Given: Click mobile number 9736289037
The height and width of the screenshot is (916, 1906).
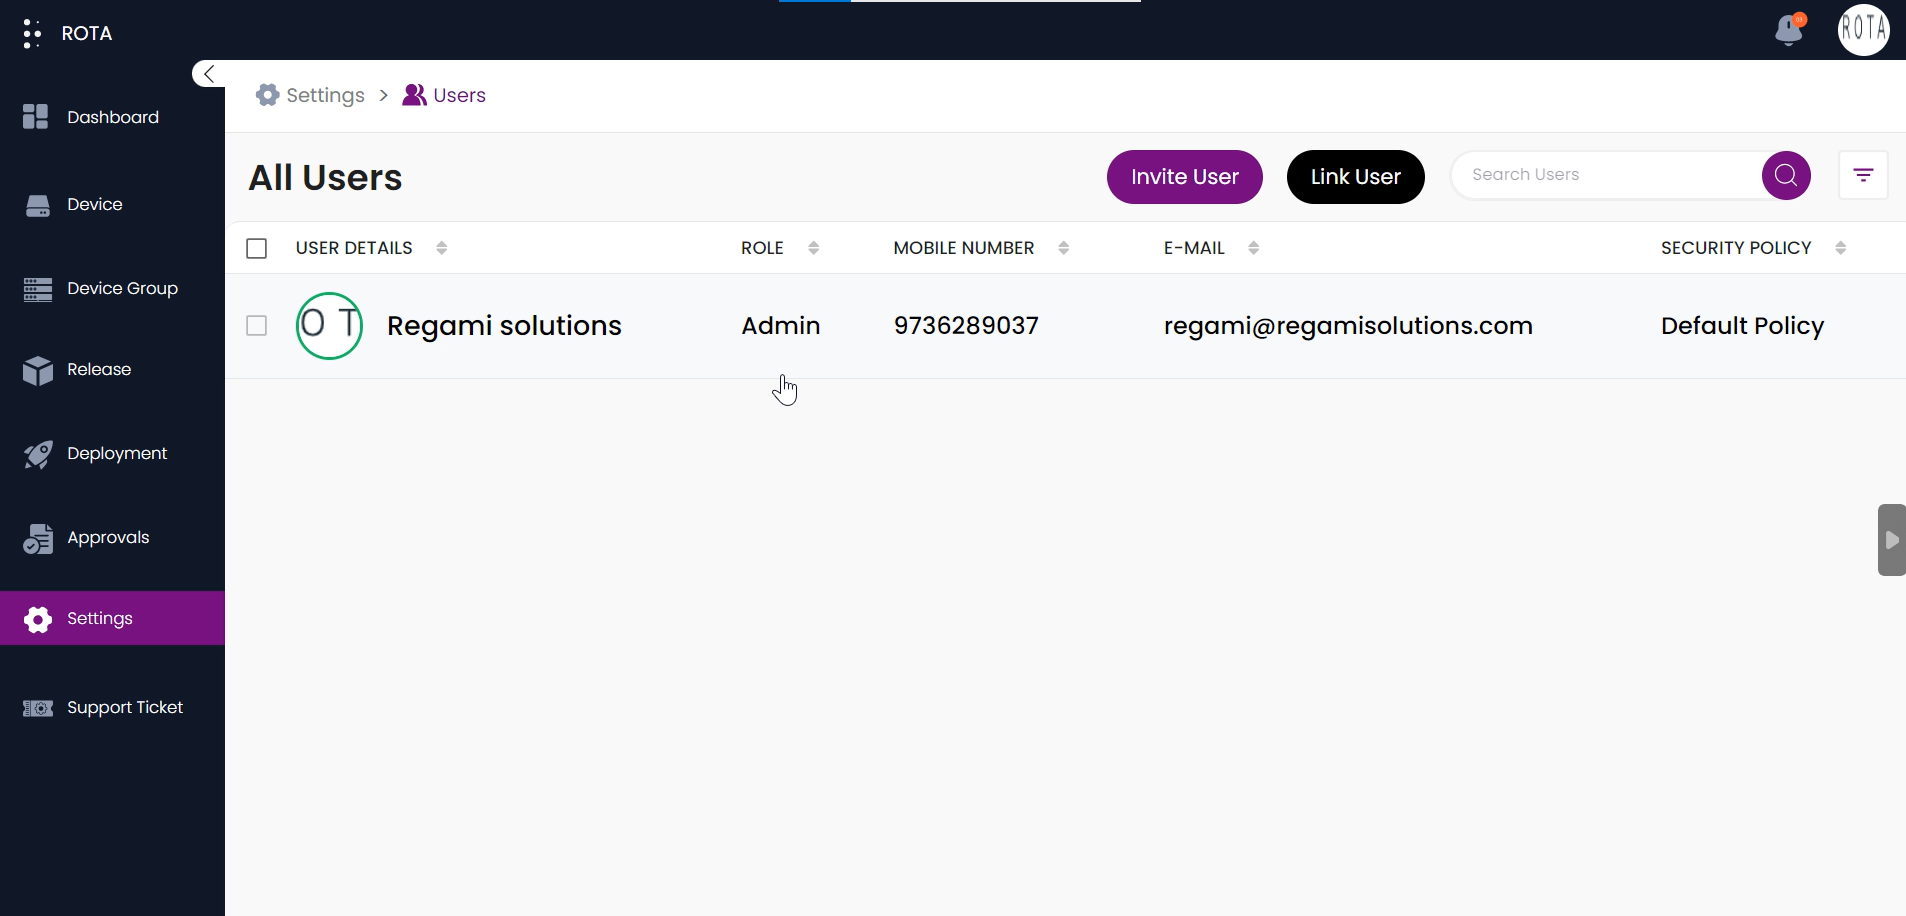Looking at the screenshot, I should [966, 326].
